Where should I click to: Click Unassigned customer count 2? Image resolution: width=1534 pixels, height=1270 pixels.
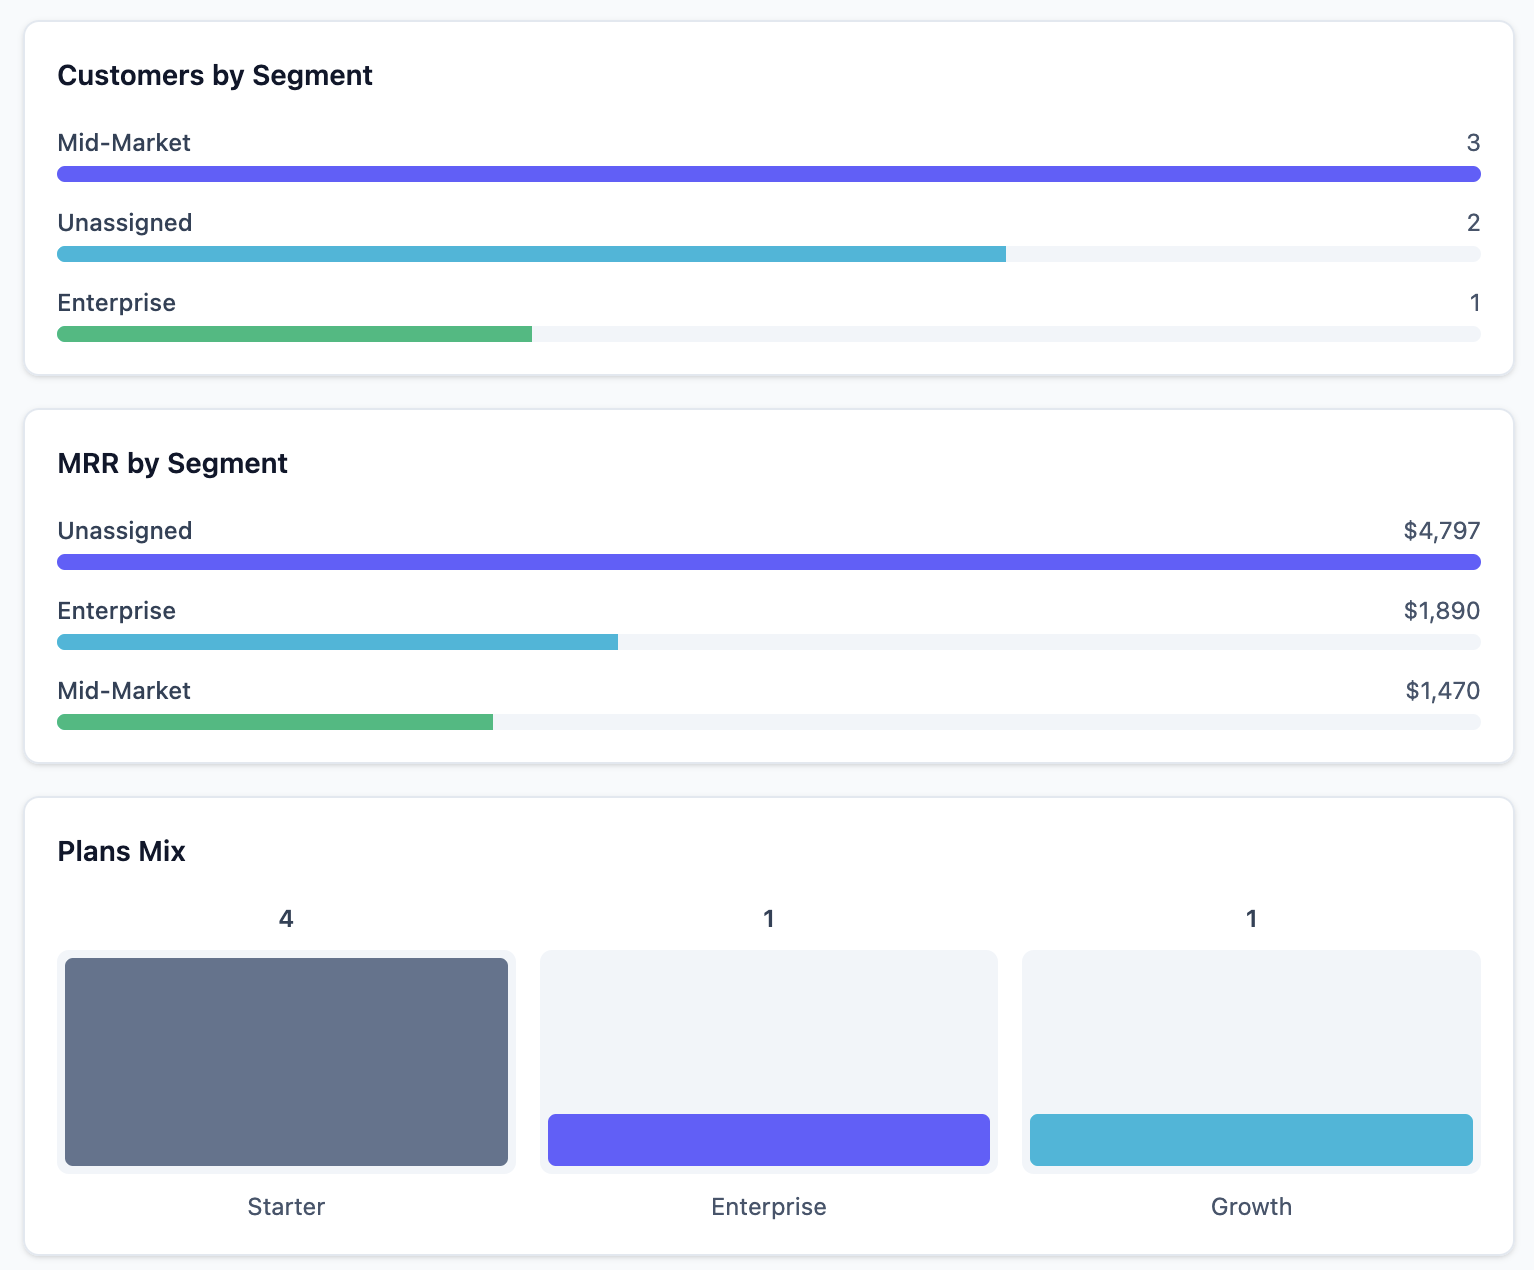point(1473,223)
